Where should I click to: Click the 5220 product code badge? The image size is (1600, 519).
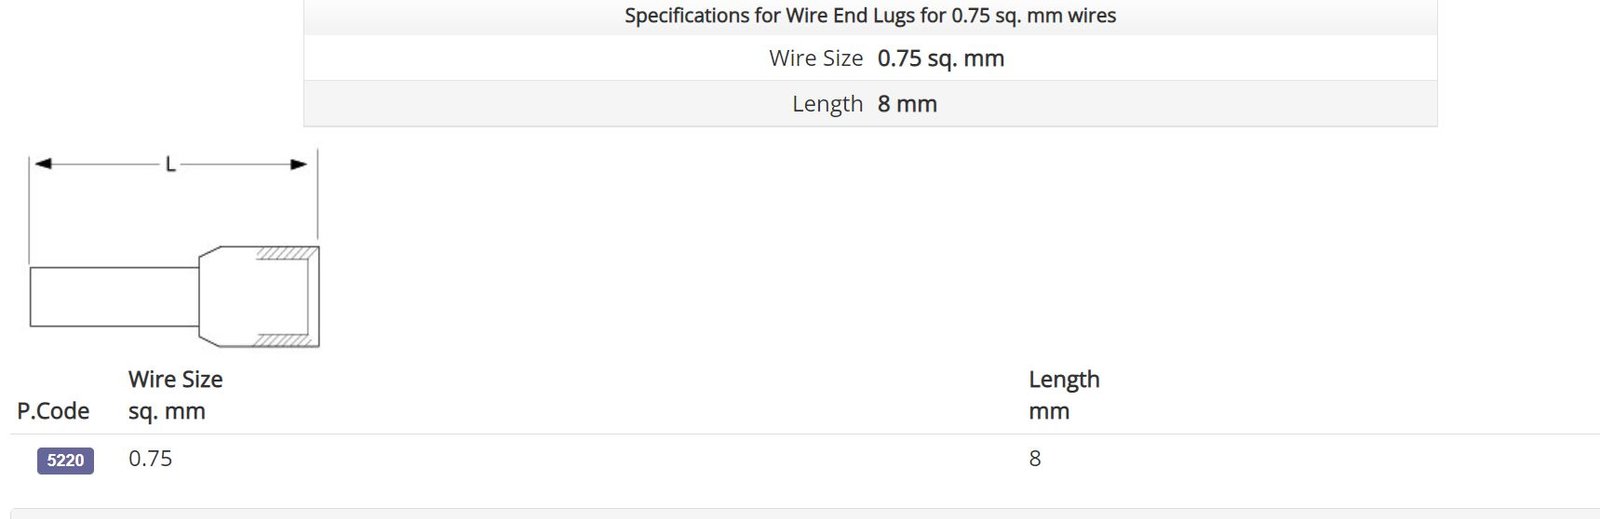(x=65, y=460)
